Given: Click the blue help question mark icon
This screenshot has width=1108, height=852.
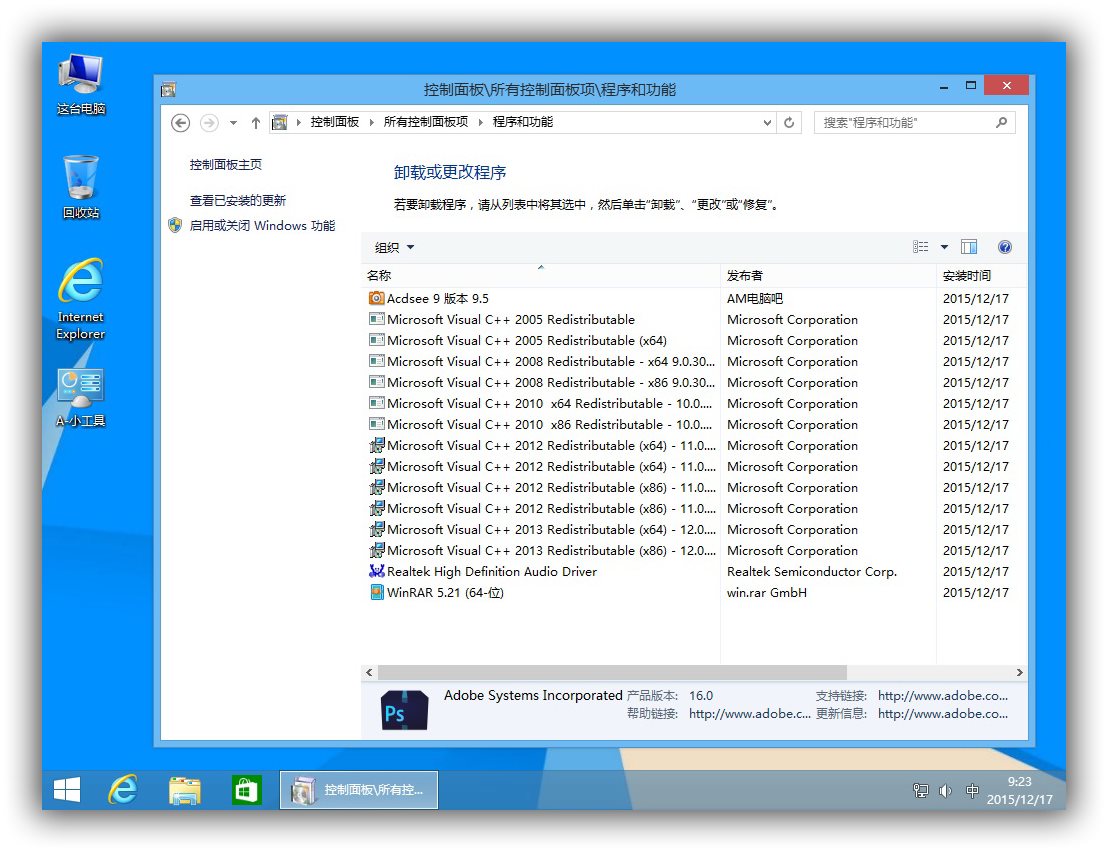Looking at the screenshot, I should (x=1005, y=247).
